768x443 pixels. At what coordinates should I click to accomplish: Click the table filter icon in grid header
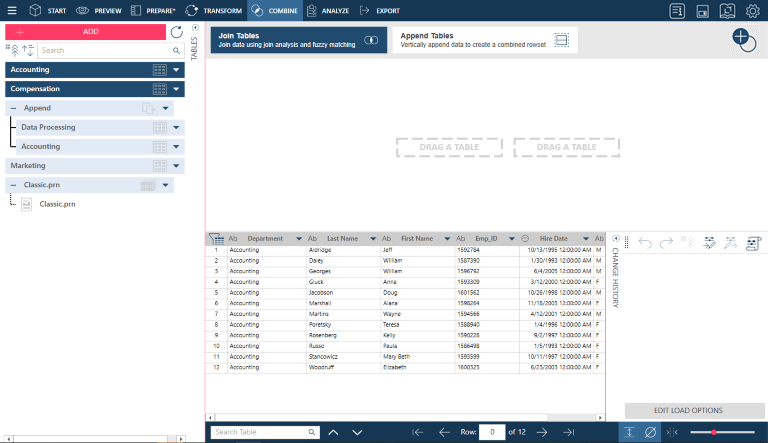pyautogui.click(x=216, y=238)
